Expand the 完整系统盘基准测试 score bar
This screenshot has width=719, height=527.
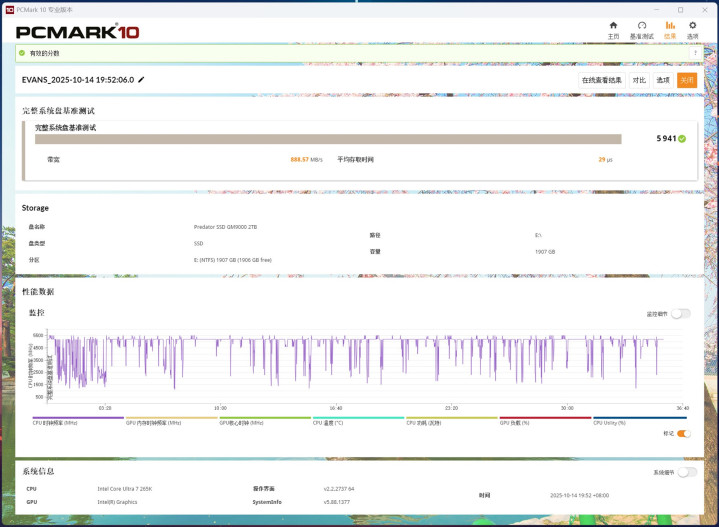point(328,139)
